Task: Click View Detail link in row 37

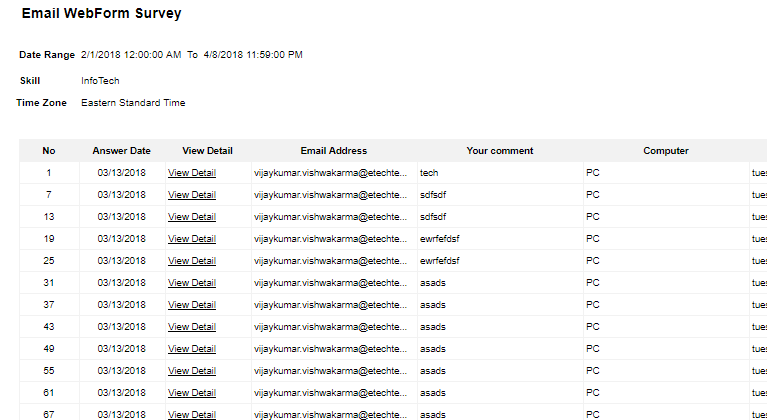Action: [x=191, y=305]
